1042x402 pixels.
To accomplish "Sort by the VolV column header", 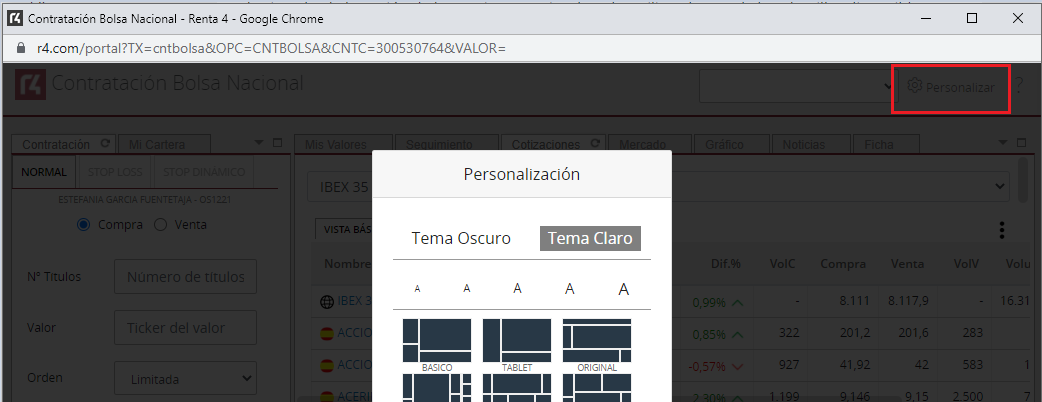I will [968, 264].
